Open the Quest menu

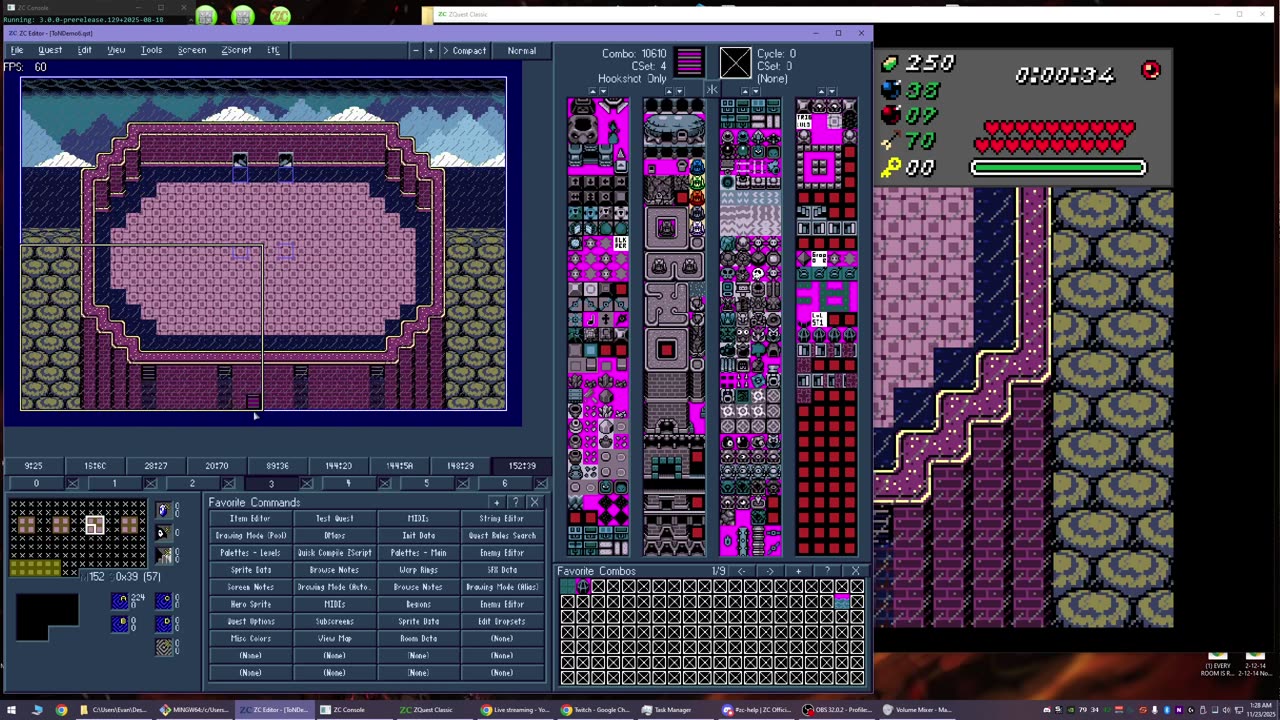click(50, 50)
